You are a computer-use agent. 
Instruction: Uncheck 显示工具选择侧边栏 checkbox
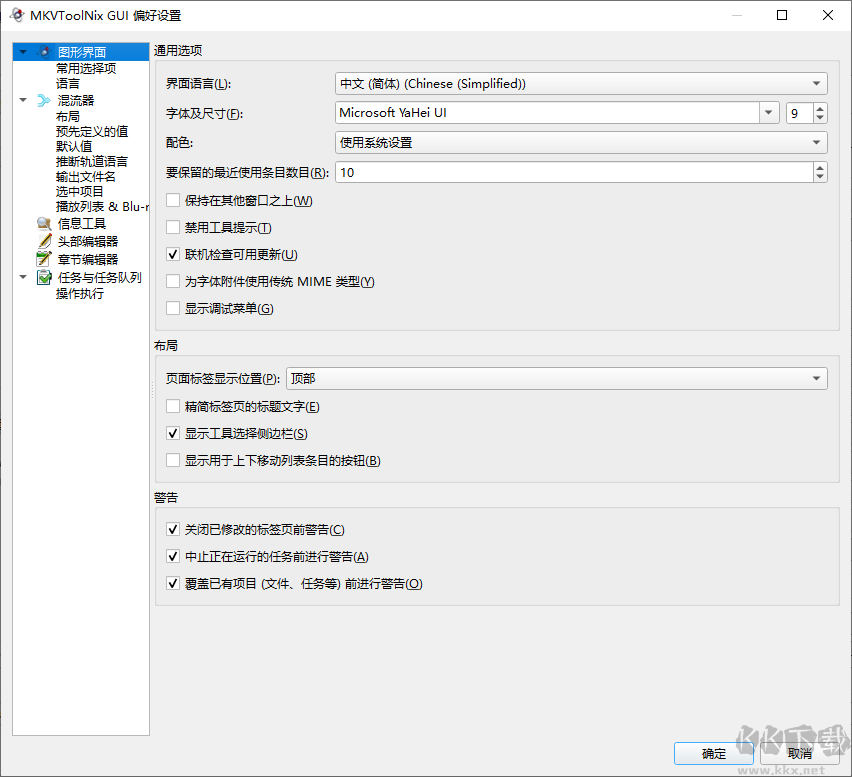(x=173, y=433)
